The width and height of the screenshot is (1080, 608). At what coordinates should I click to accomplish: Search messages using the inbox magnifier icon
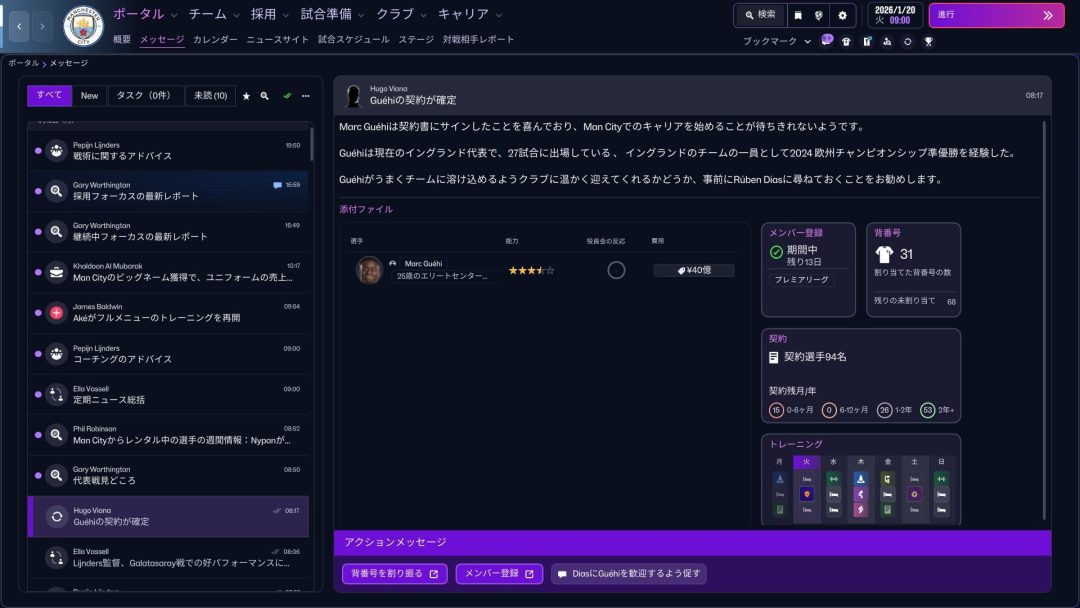[265, 96]
